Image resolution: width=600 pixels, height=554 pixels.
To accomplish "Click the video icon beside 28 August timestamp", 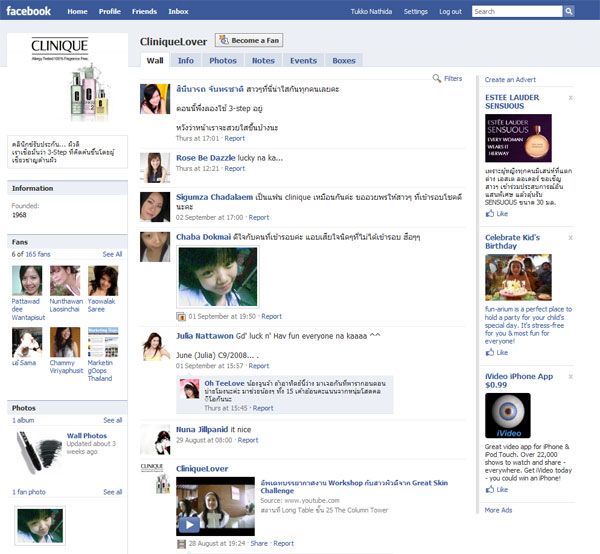I will coord(181,544).
